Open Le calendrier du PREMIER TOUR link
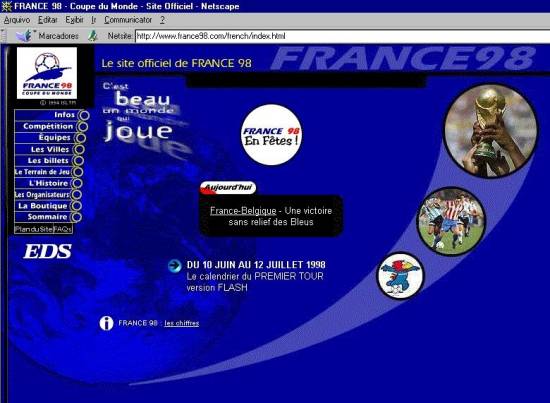550x403 pixels. [255, 276]
